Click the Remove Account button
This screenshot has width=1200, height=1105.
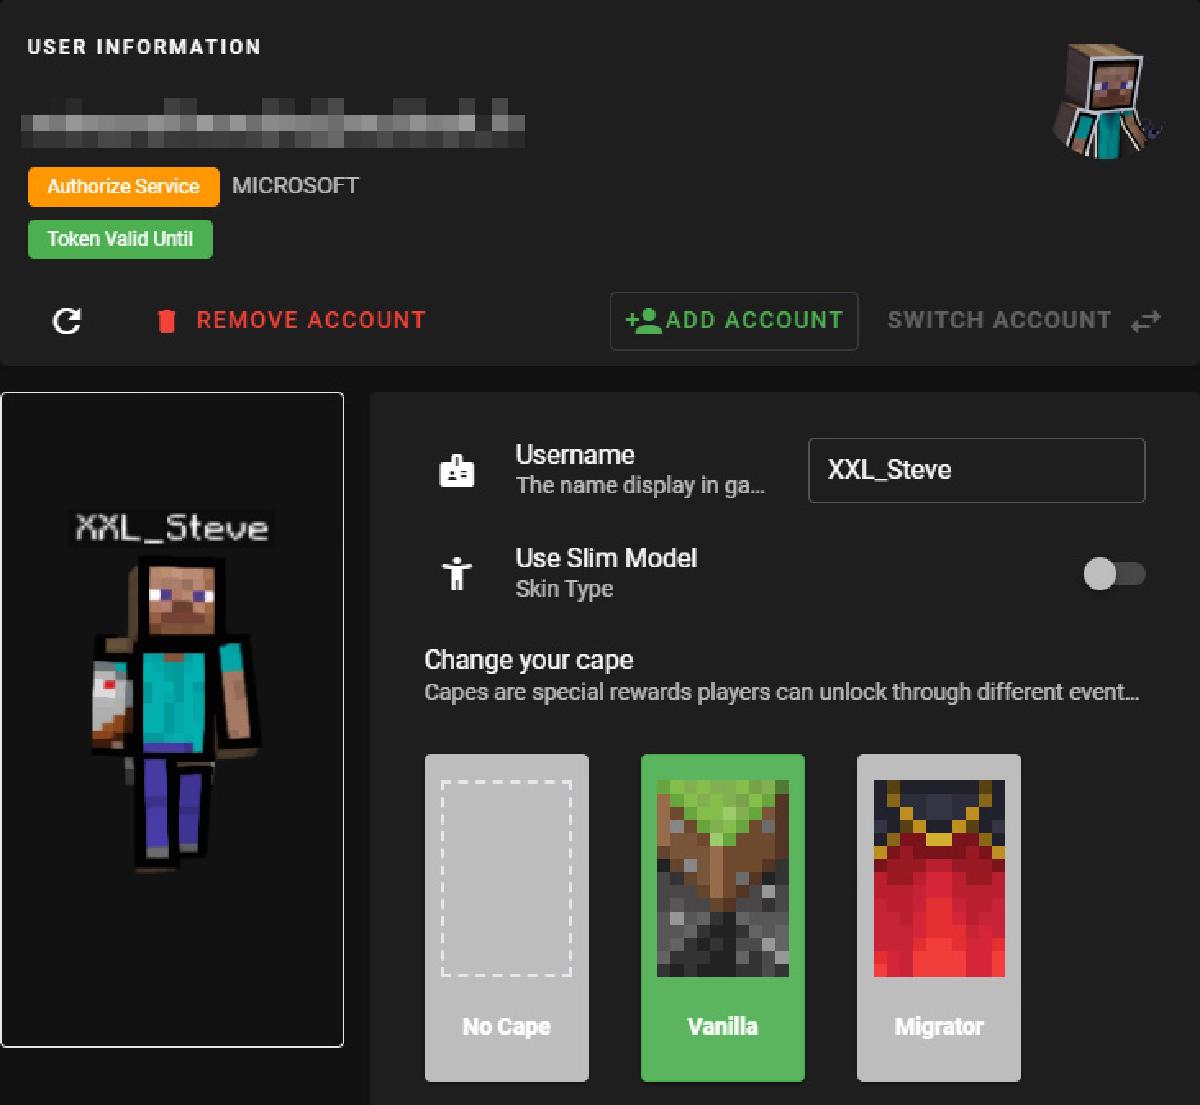[310, 320]
